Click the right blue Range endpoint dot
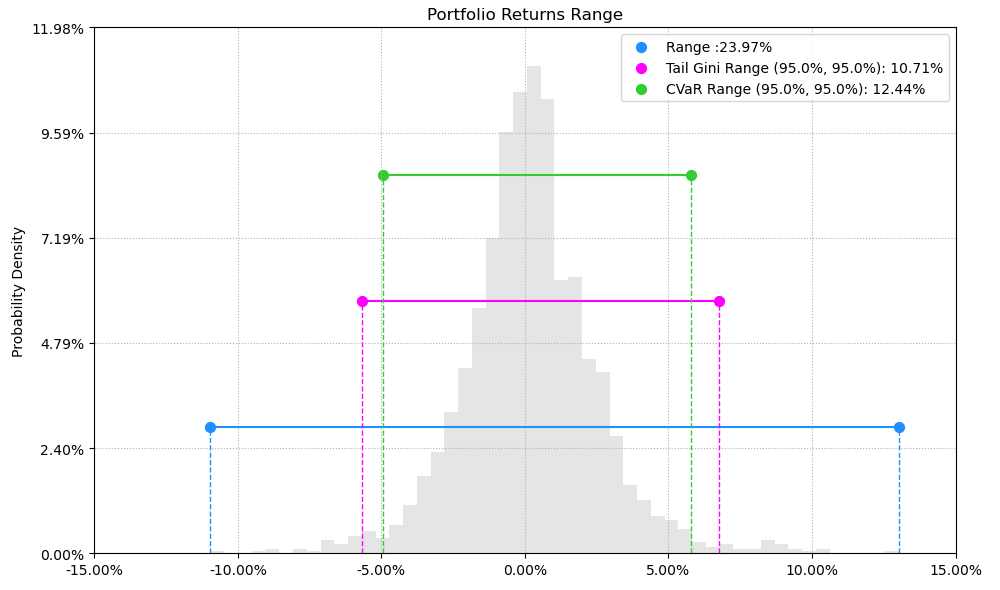 [x=899, y=427]
